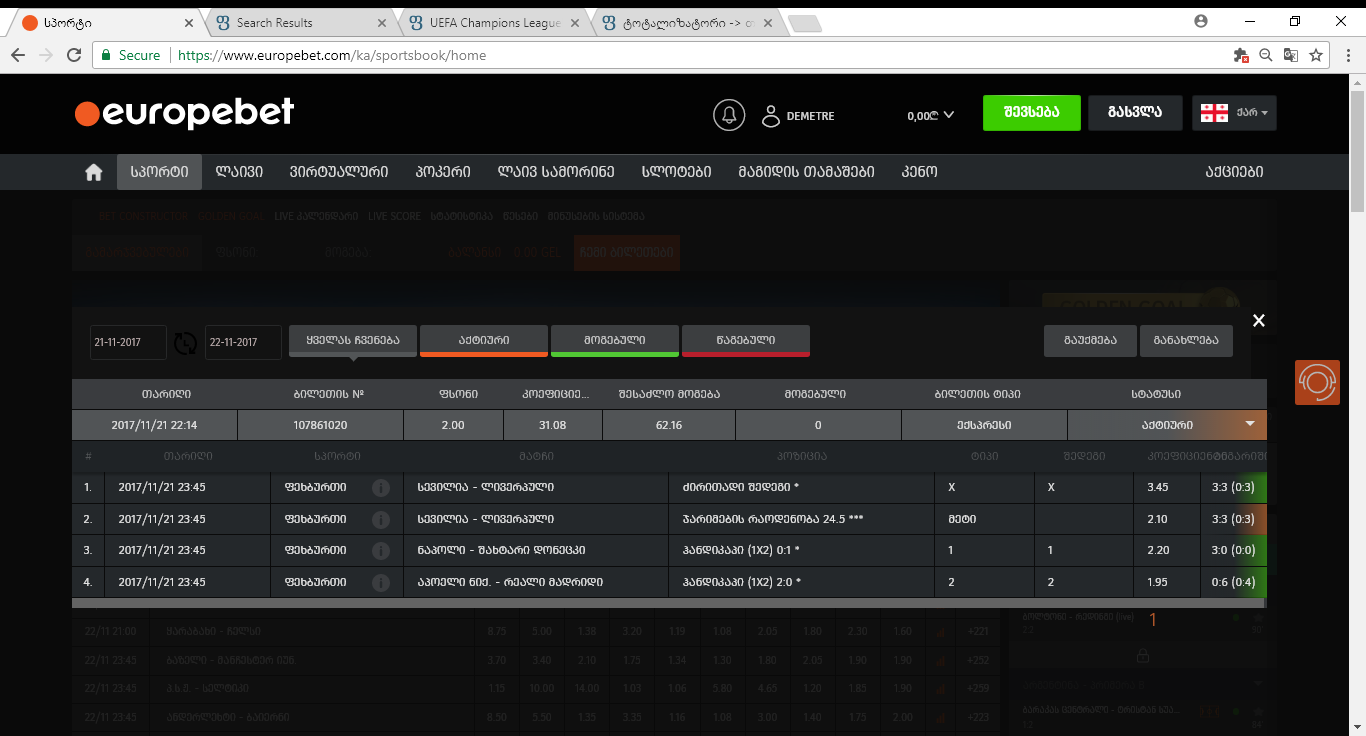Image resolution: width=1366 pixels, height=736 pixels.
Task: Click the DEMETRE user profile icon
Action: (770, 116)
